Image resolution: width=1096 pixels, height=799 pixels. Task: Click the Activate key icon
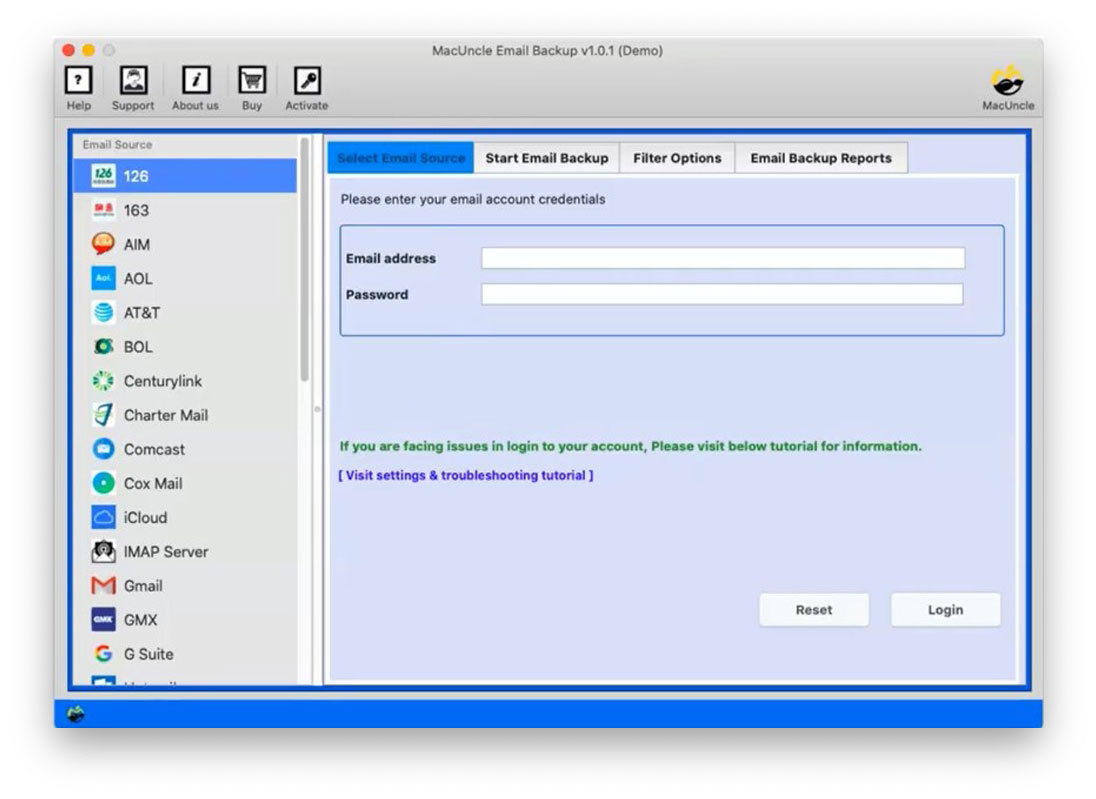point(306,82)
